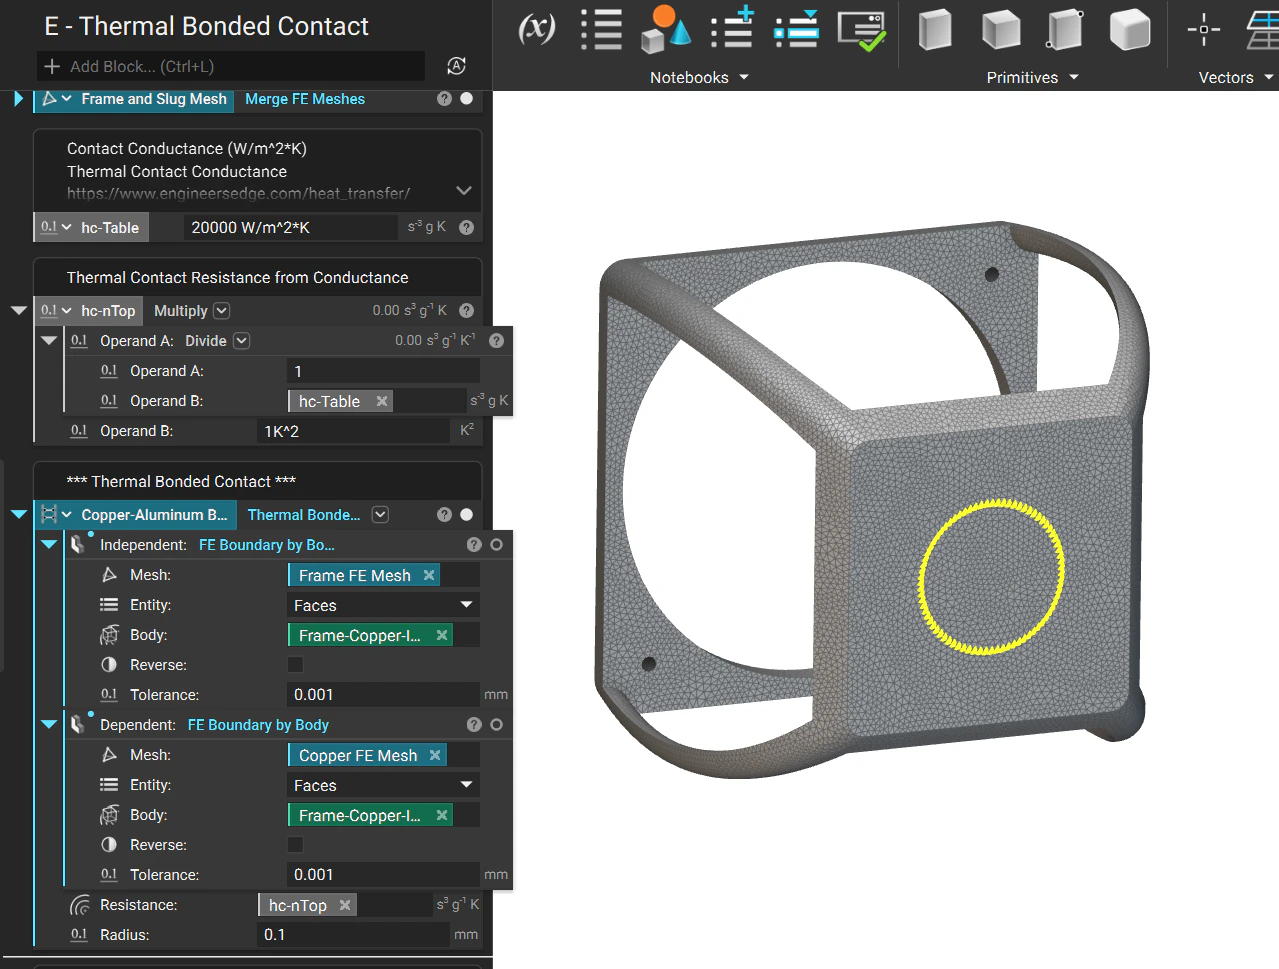The height and width of the screenshot is (969, 1279).
Task: Enable the Reverse checkbox under Dependent boundary
Action: (x=295, y=844)
